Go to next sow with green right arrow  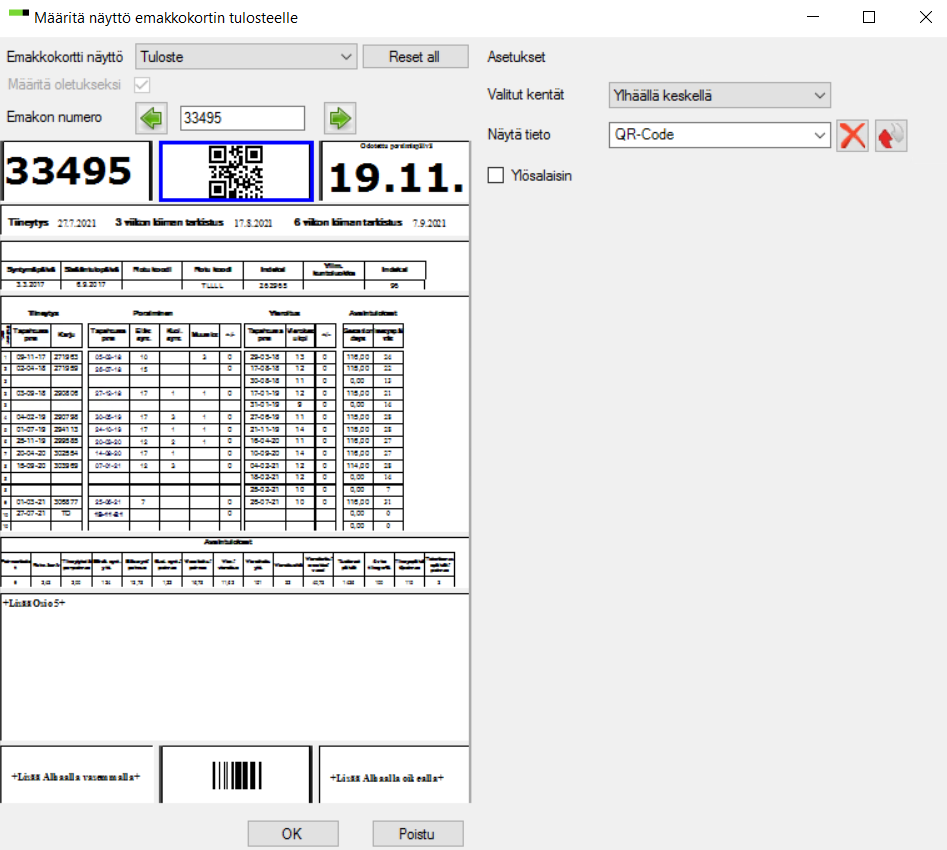[340, 118]
